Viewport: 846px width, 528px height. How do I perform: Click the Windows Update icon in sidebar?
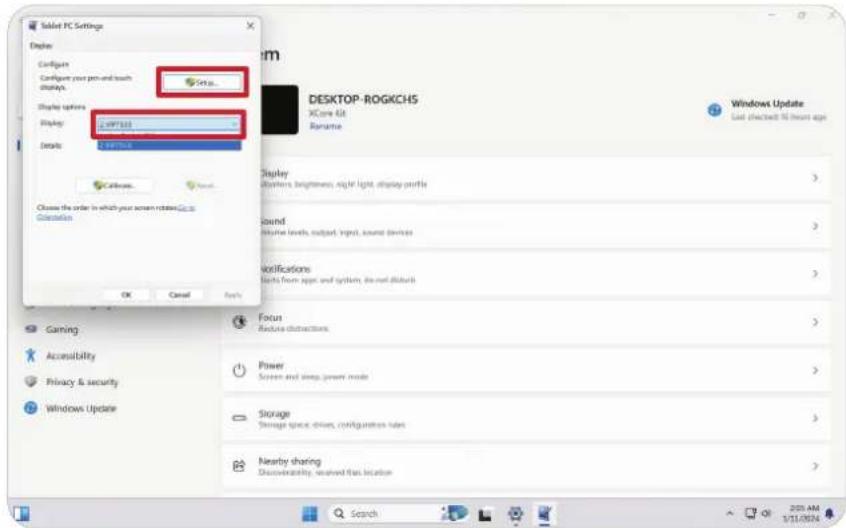(31, 408)
